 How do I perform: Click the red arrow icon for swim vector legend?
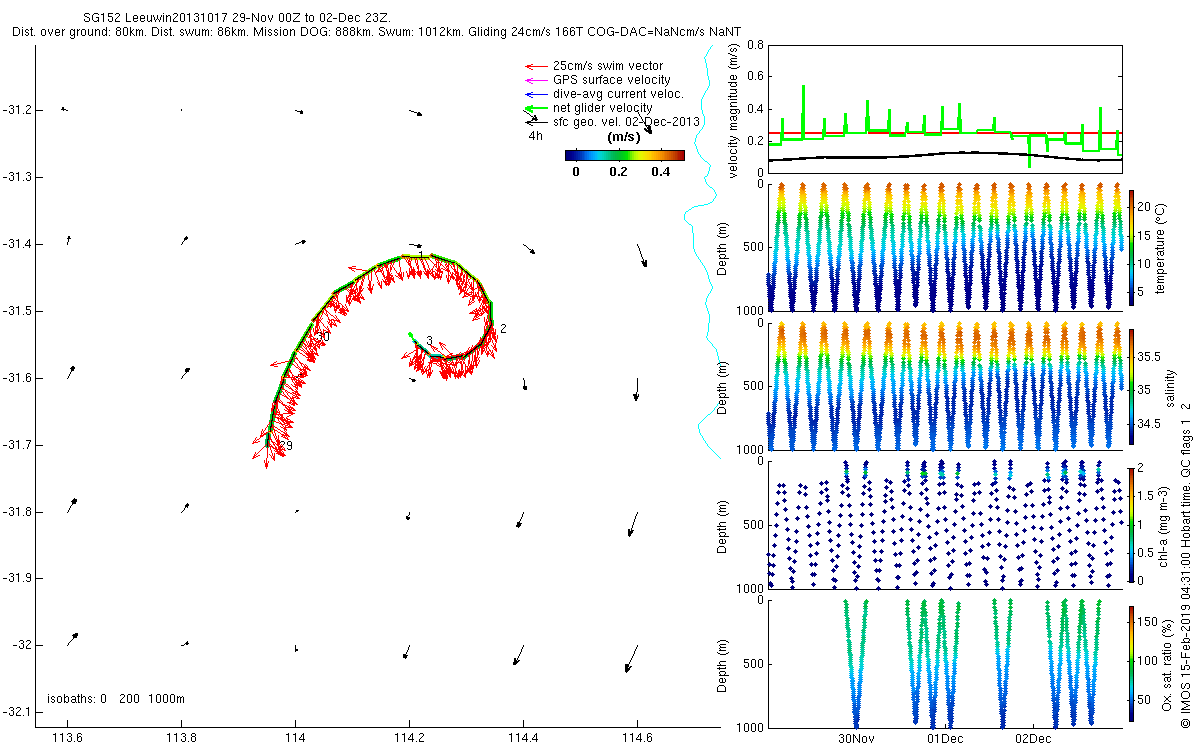click(535, 67)
